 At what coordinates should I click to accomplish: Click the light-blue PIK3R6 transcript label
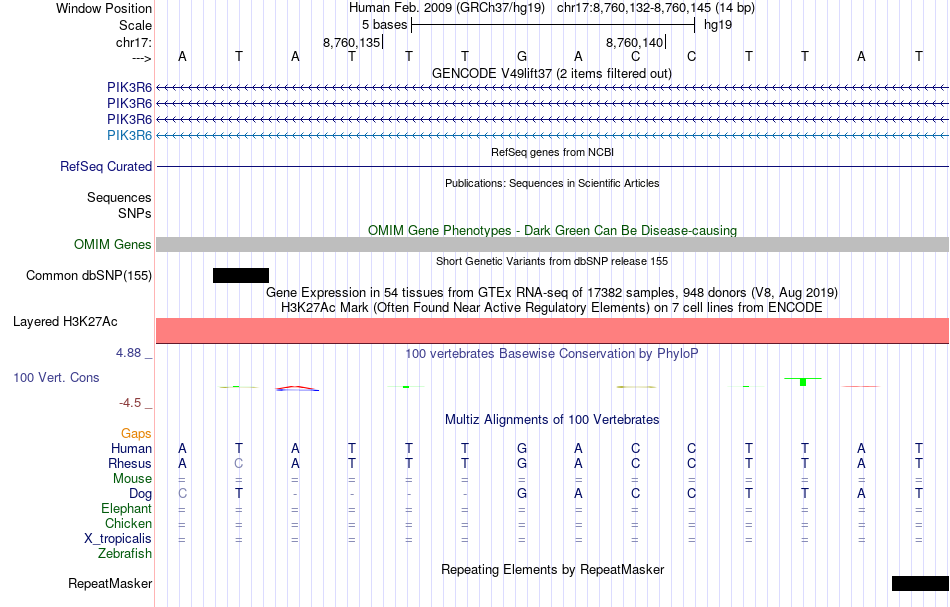(129, 135)
